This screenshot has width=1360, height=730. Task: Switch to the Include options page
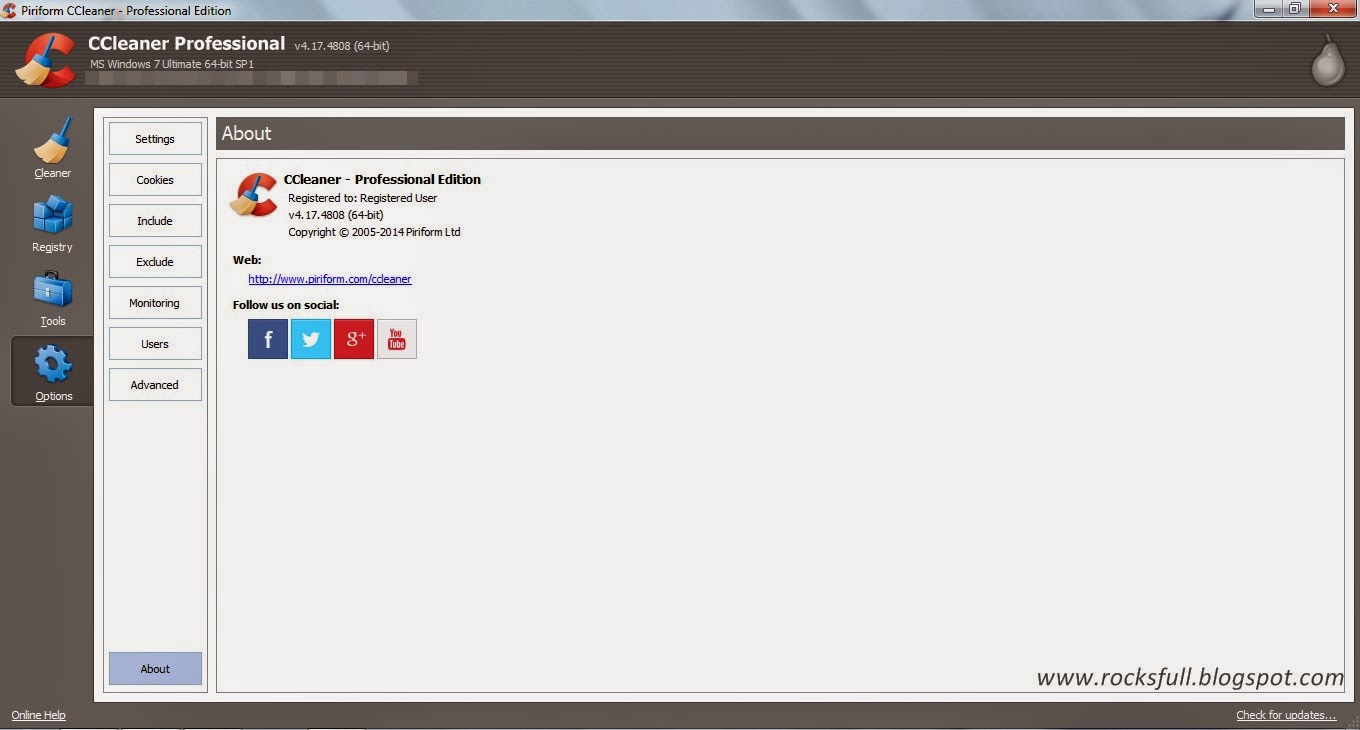[x=155, y=221]
